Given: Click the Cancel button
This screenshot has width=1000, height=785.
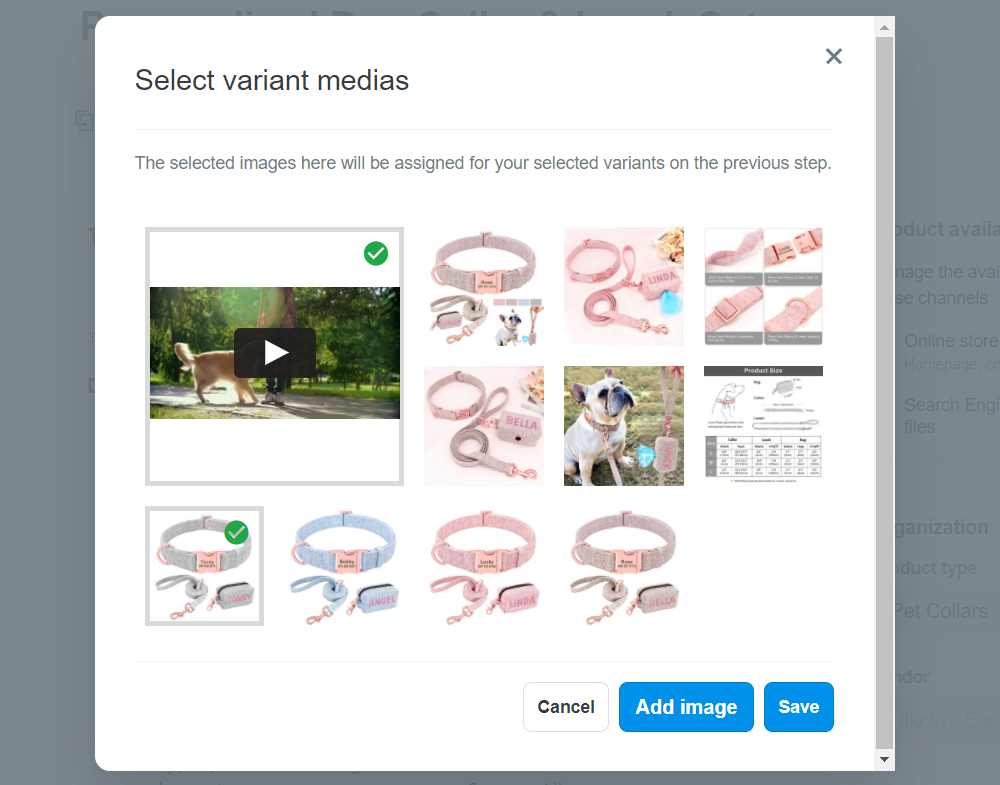Looking at the screenshot, I should (565, 707).
